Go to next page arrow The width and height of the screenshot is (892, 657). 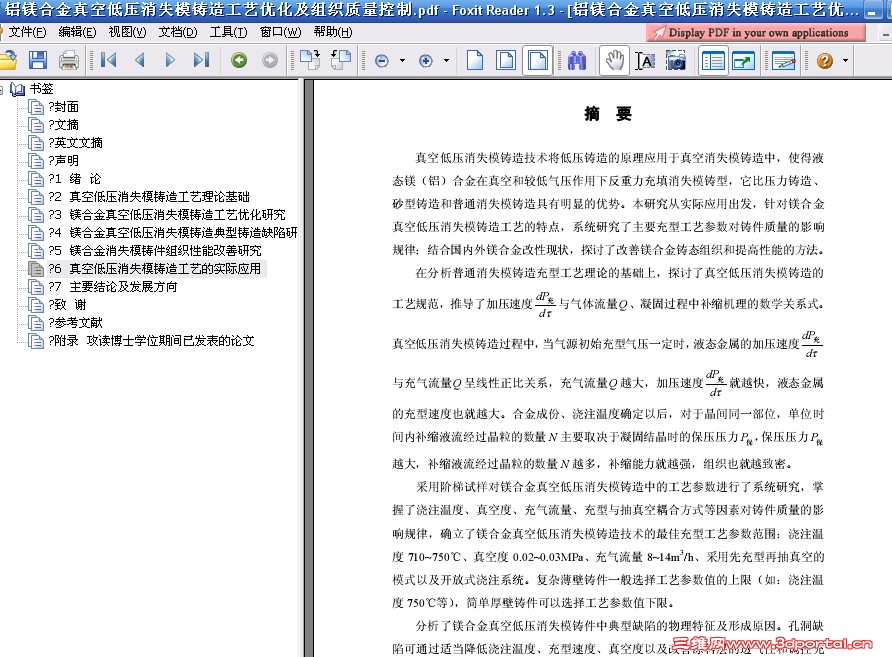pos(170,60)
